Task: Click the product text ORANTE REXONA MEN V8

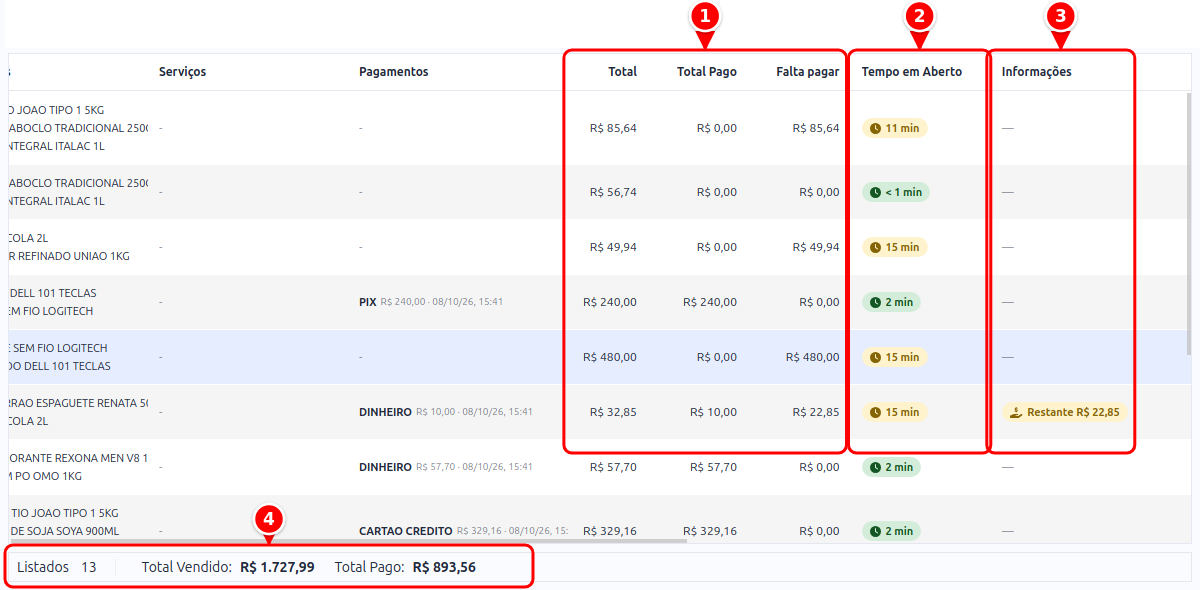Action: (x=78, y=458)
